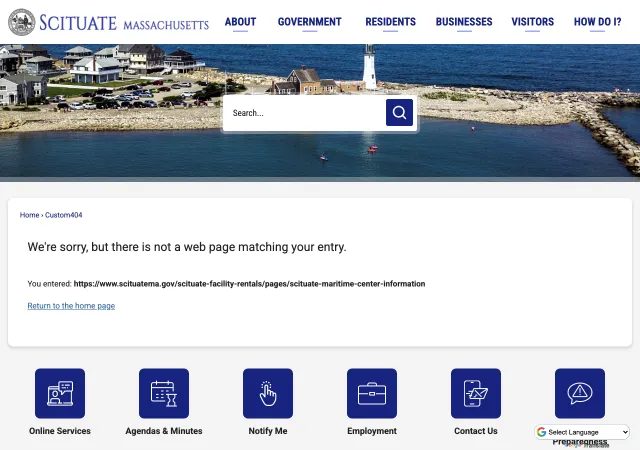Click Return to the home page link
Image resolution: width=640 pixels, height=450 pixels.
[x=71, y=306]
